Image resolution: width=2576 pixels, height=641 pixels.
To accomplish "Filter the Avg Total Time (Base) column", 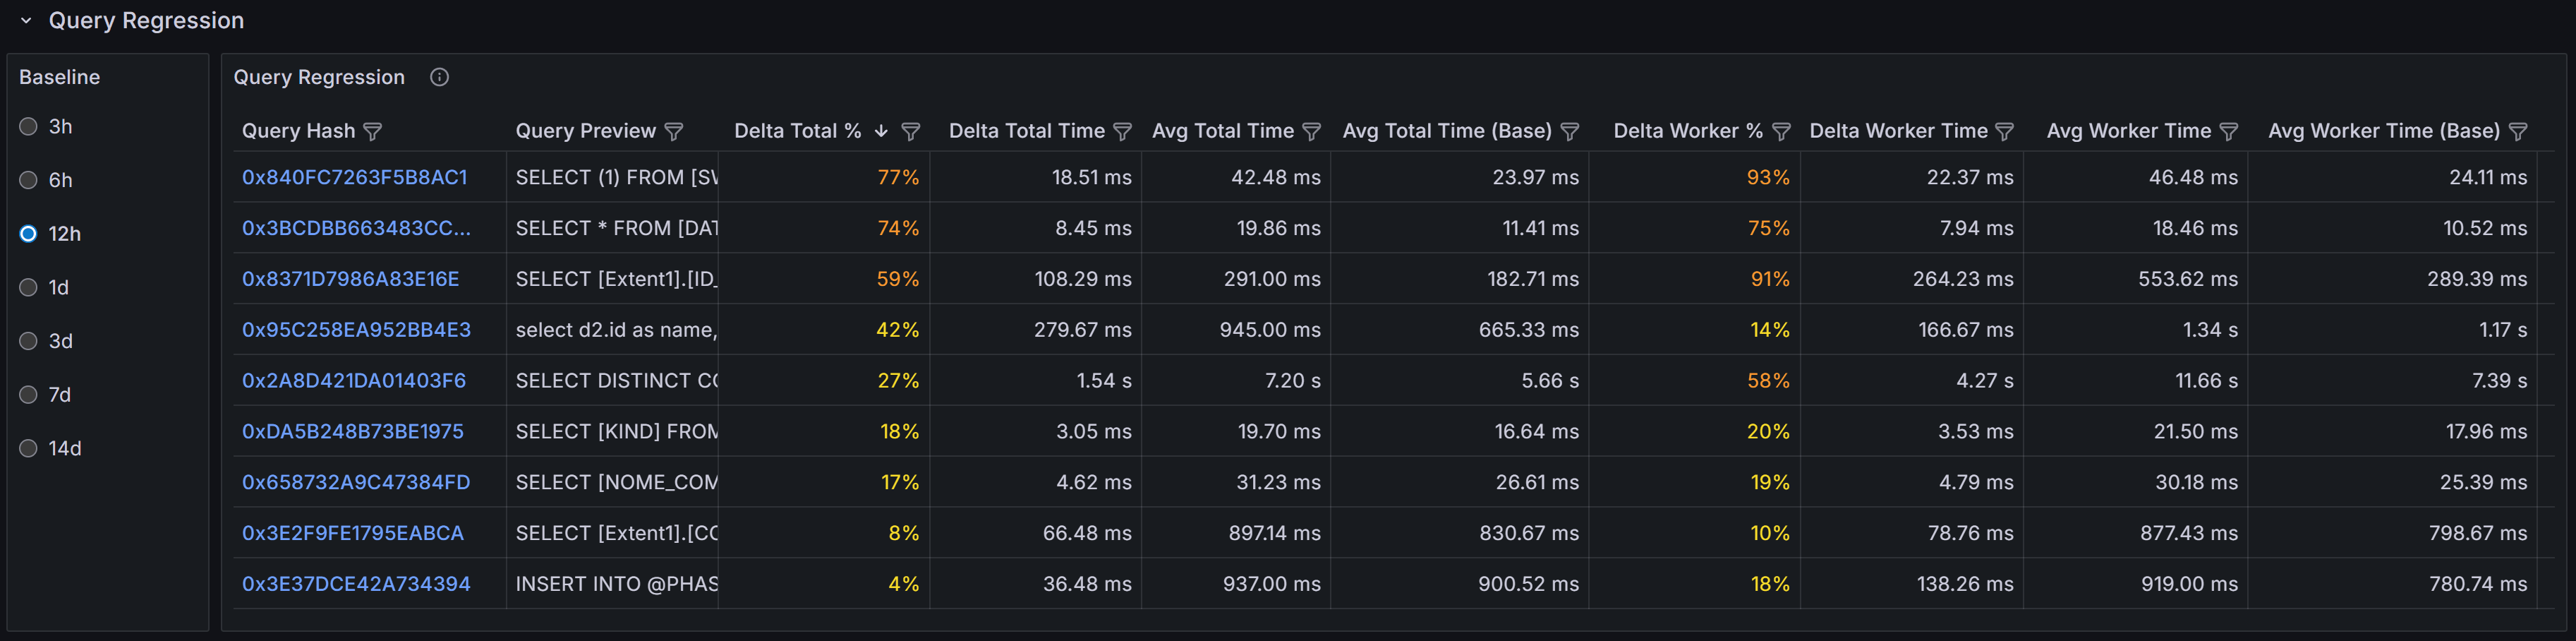I will click(x=1570, y=131).
